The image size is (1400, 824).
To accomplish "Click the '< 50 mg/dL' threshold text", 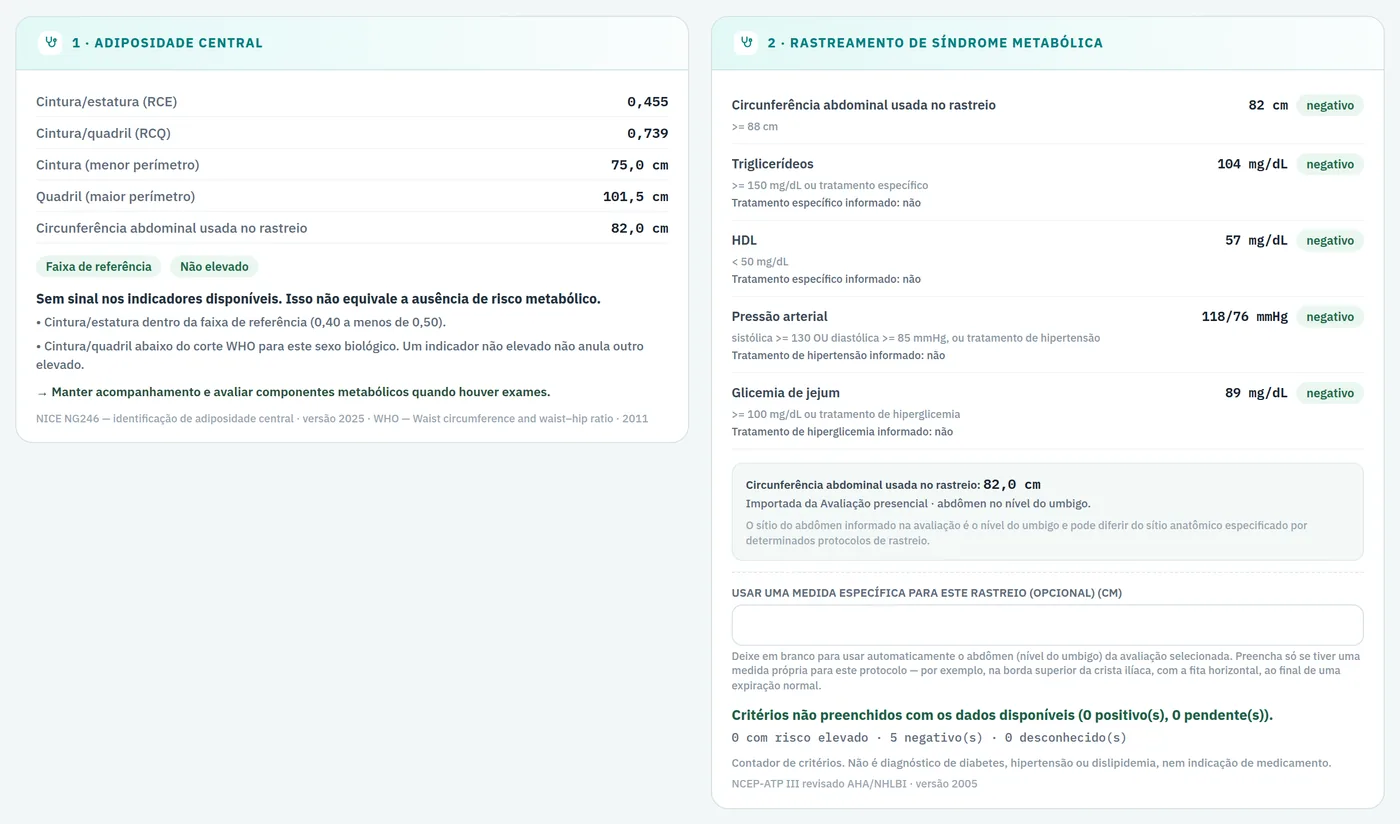I will pos(760,262).
